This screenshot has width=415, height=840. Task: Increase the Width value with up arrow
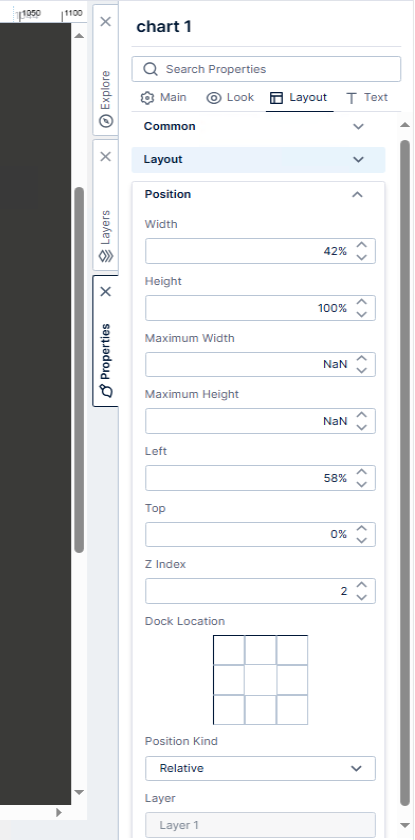tap(361, 245)
